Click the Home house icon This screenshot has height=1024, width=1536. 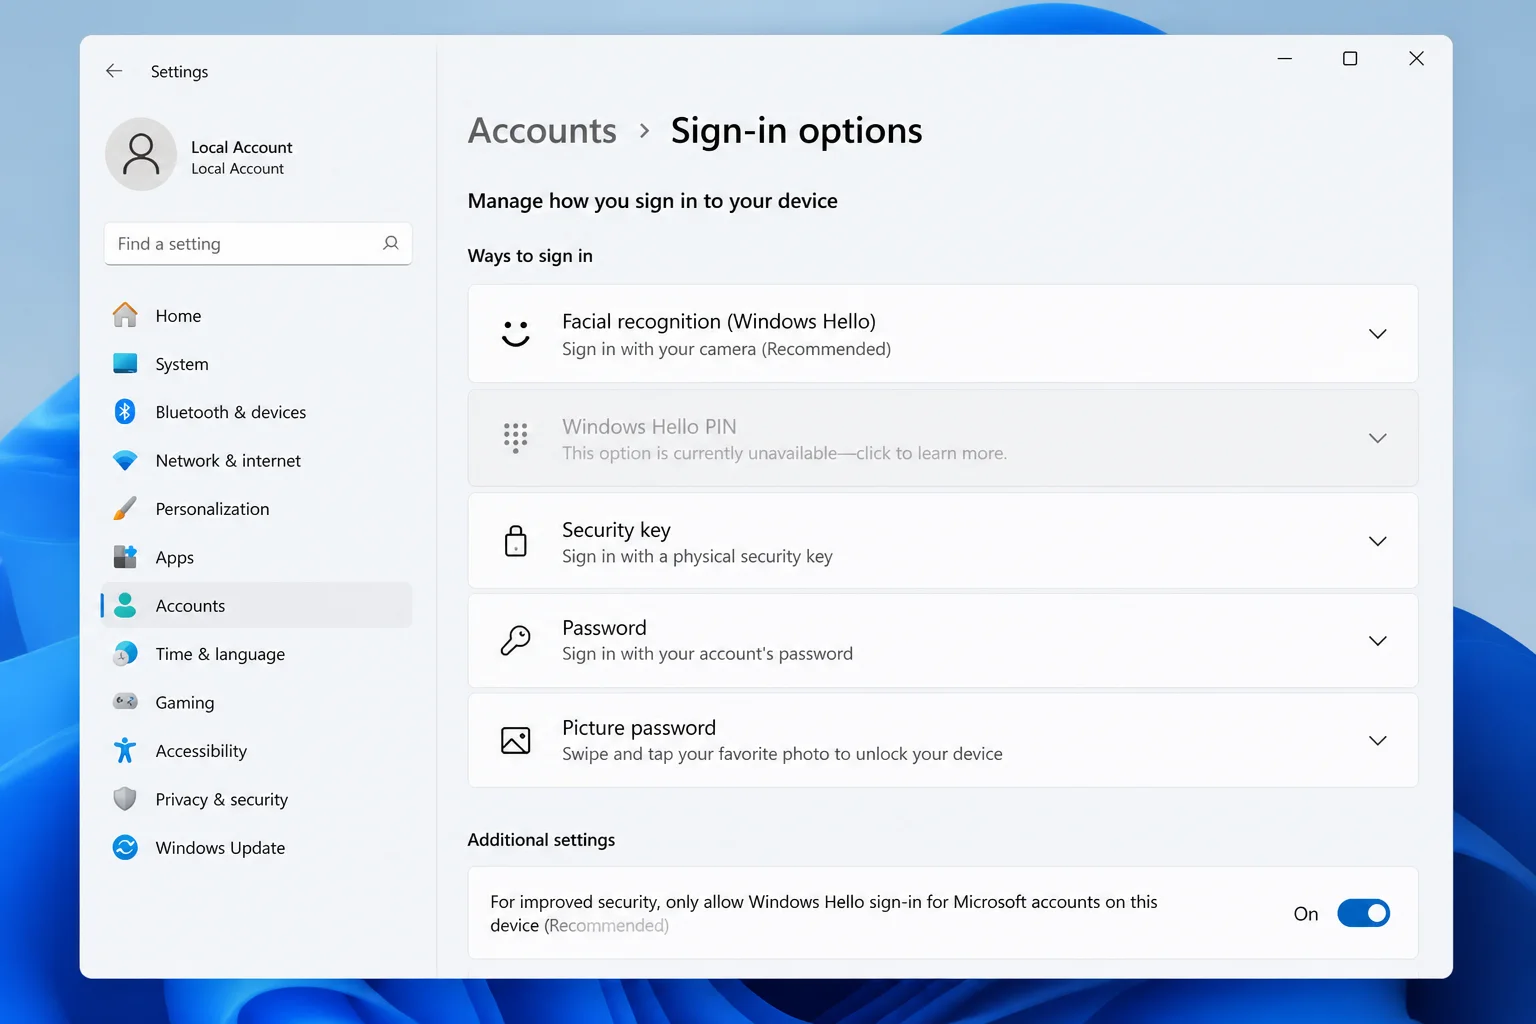tap(125, 315)
